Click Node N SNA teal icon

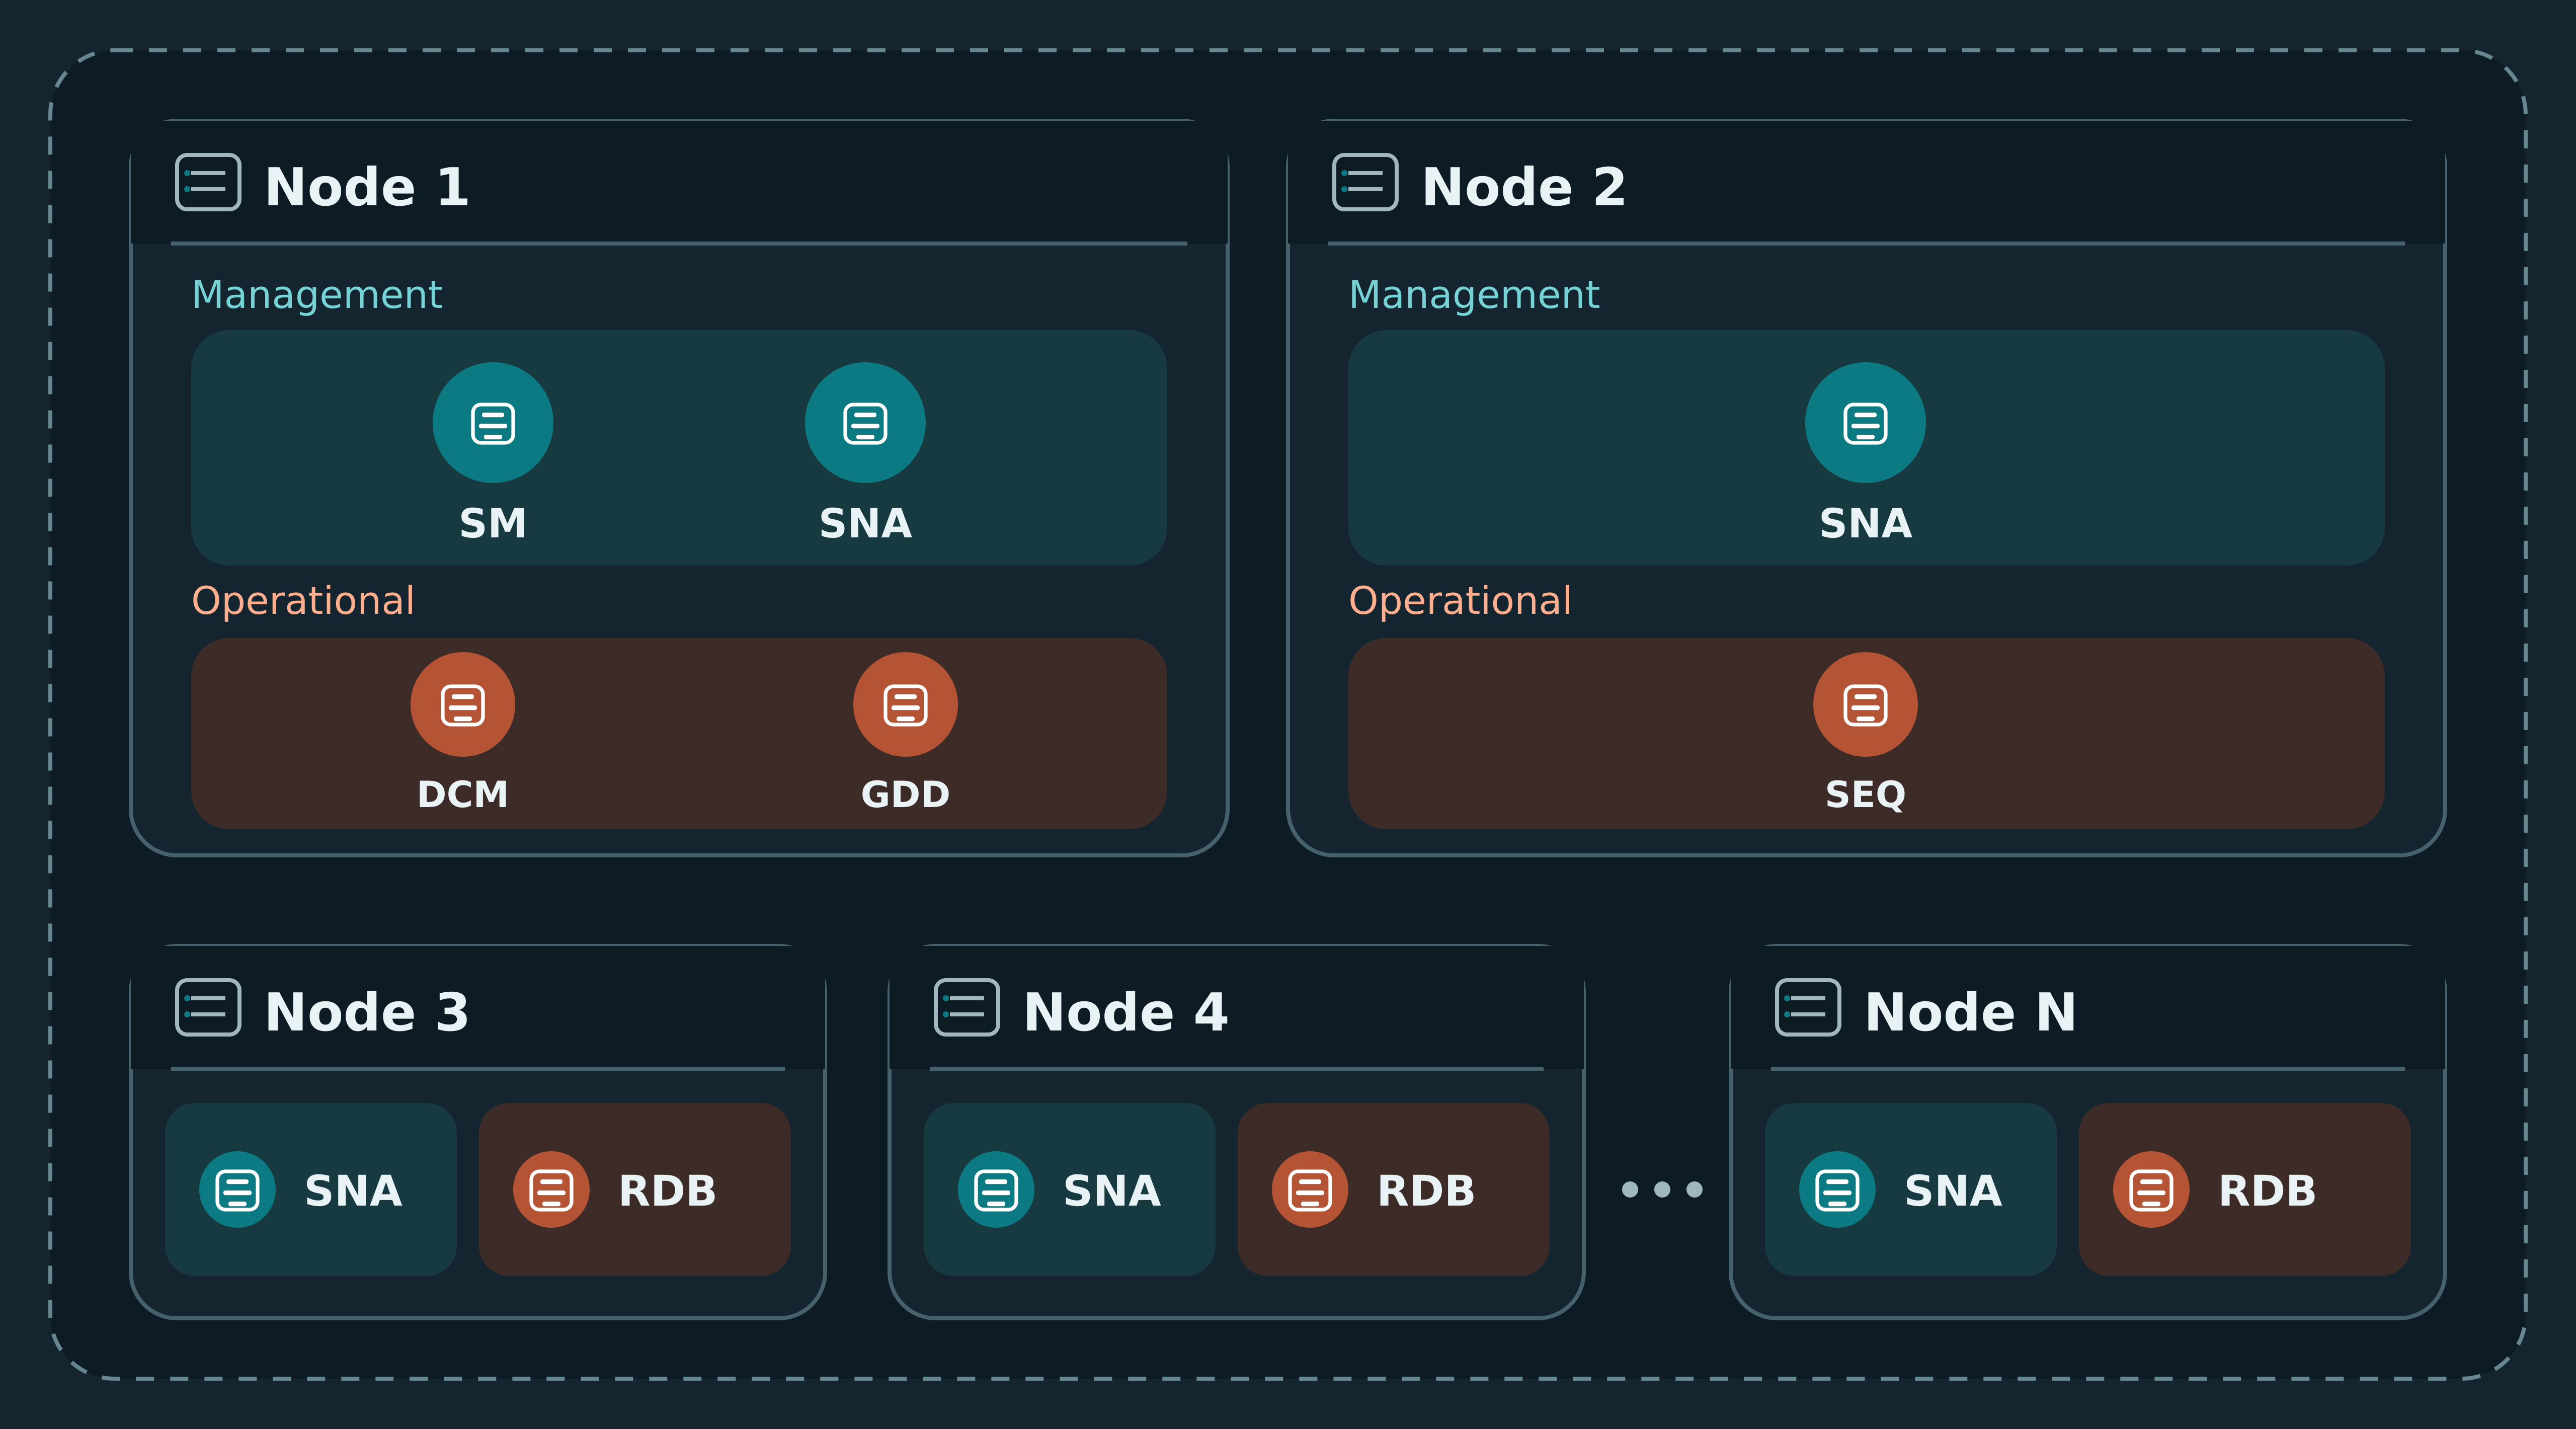click(x=1837, y=1190)
